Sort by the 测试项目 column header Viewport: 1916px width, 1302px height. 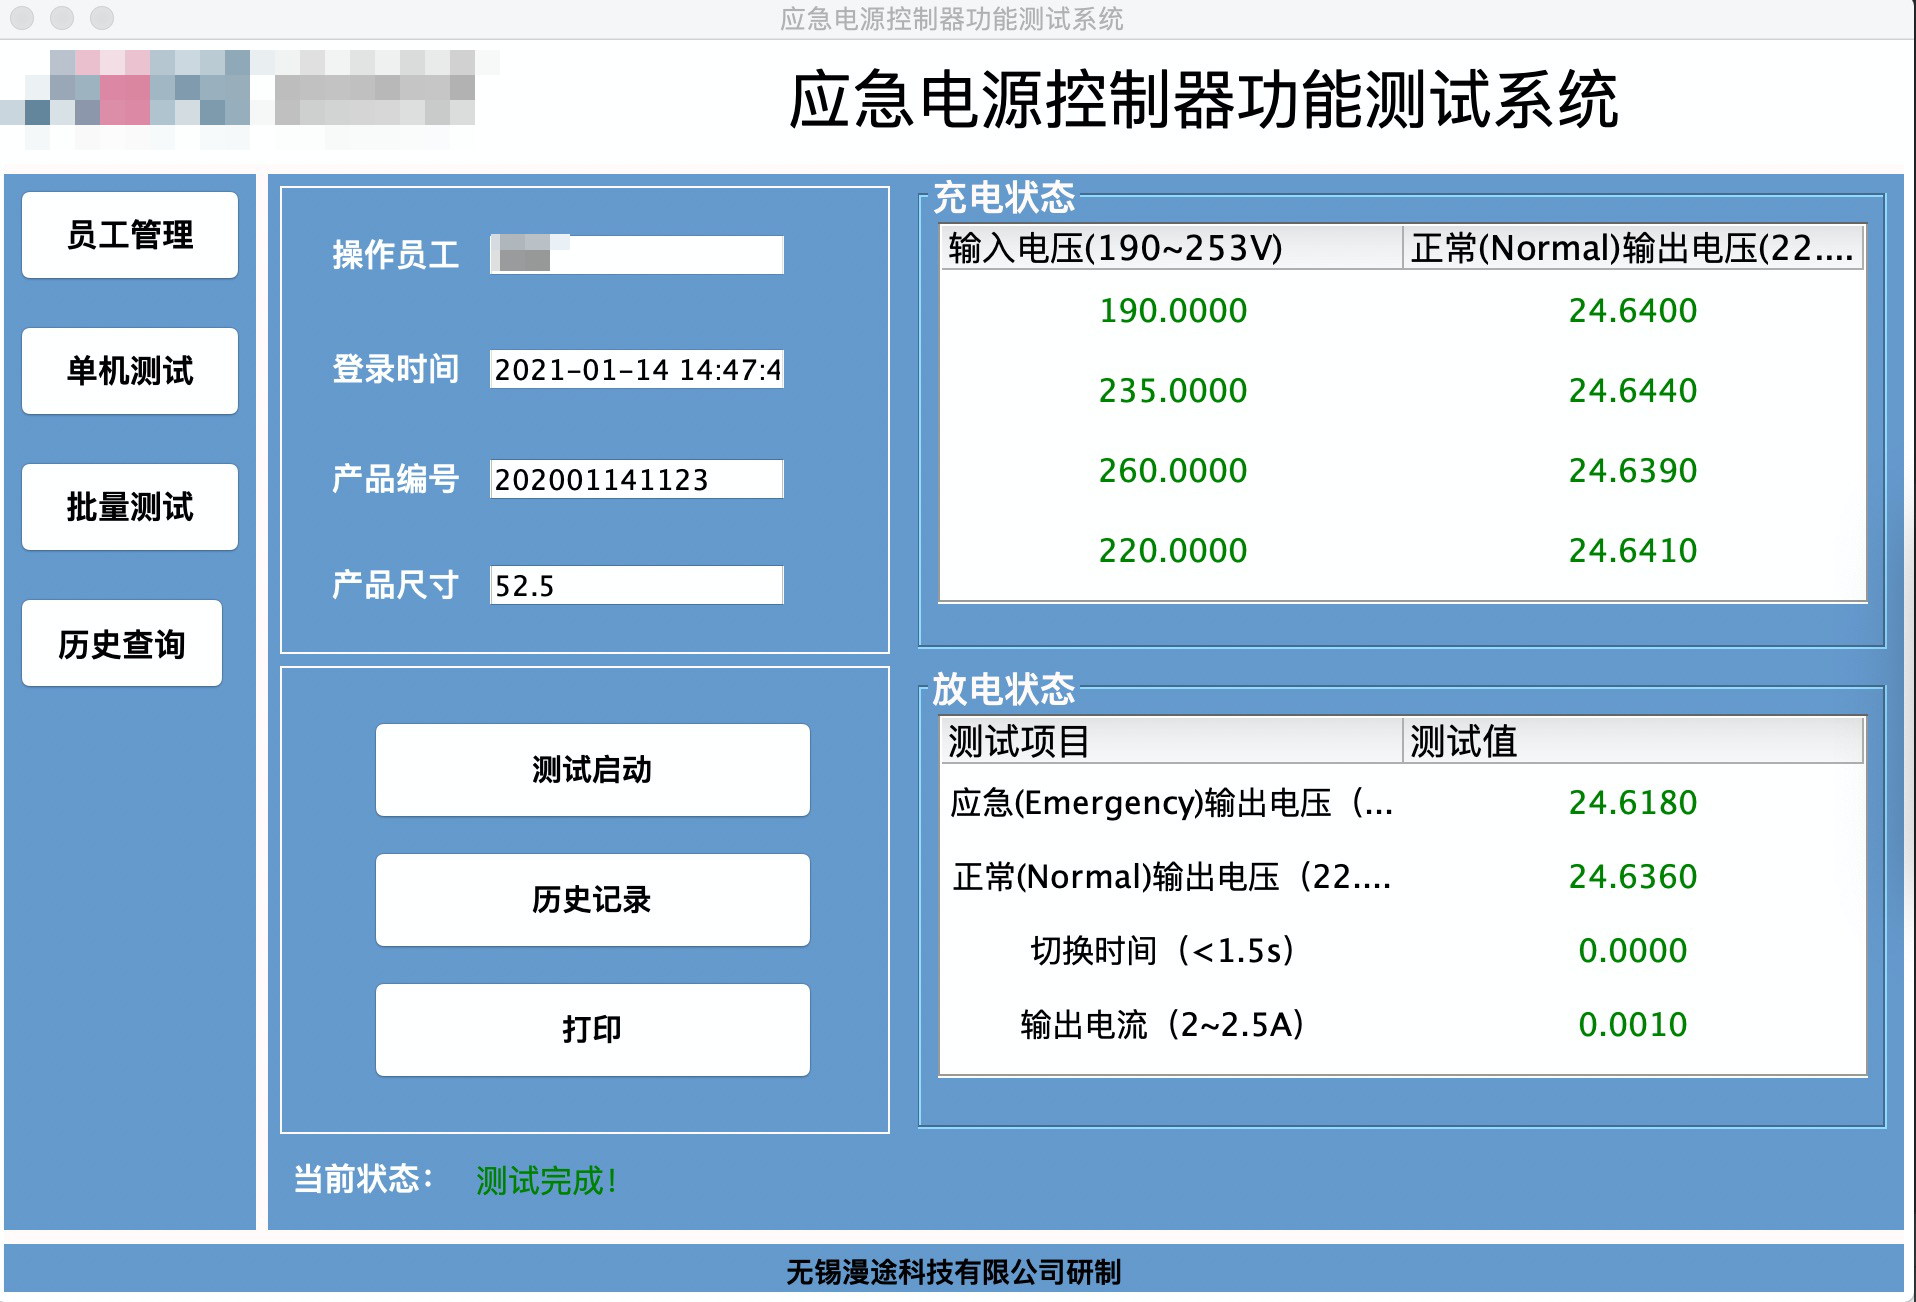[x=1170, y=742]
